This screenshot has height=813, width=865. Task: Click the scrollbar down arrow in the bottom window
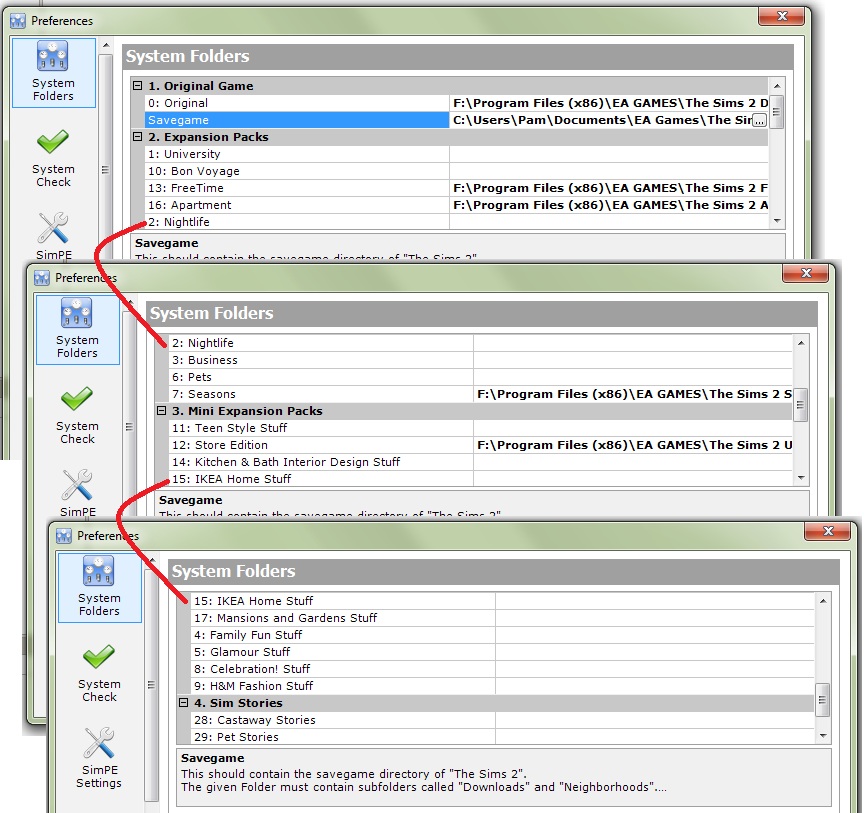(824, 738)
